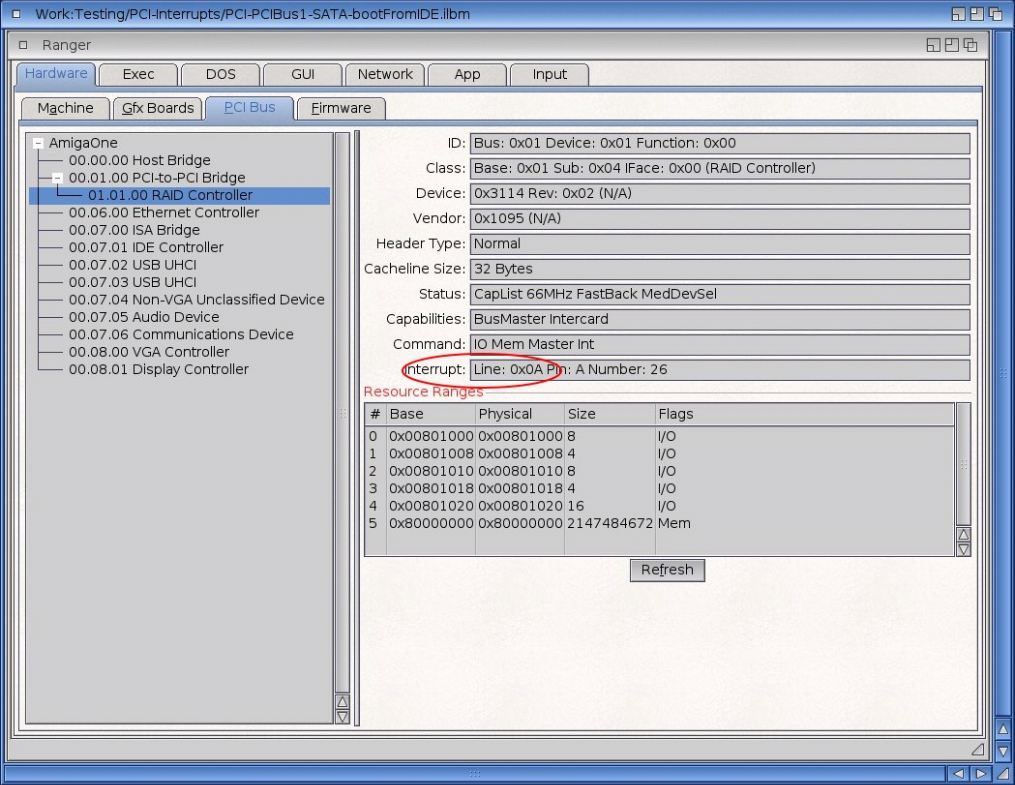Select 00.07.01 IDE Controller entry
1015x785 pixels.
(x=146, y=247)
